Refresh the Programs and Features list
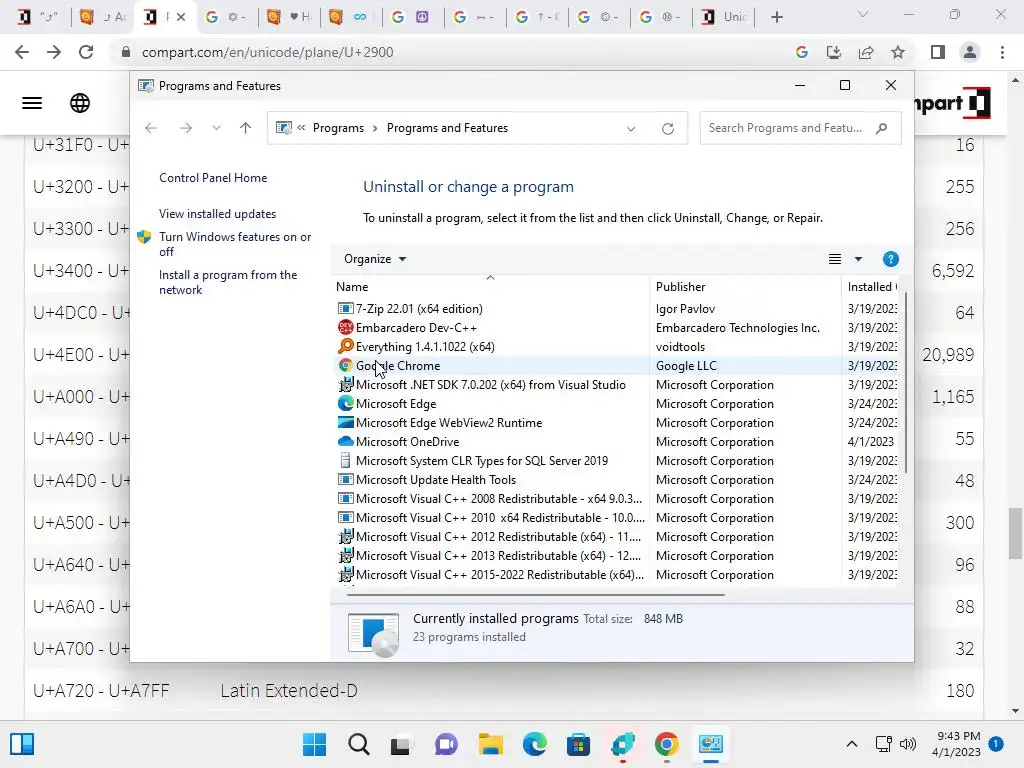 coord(667,129)
